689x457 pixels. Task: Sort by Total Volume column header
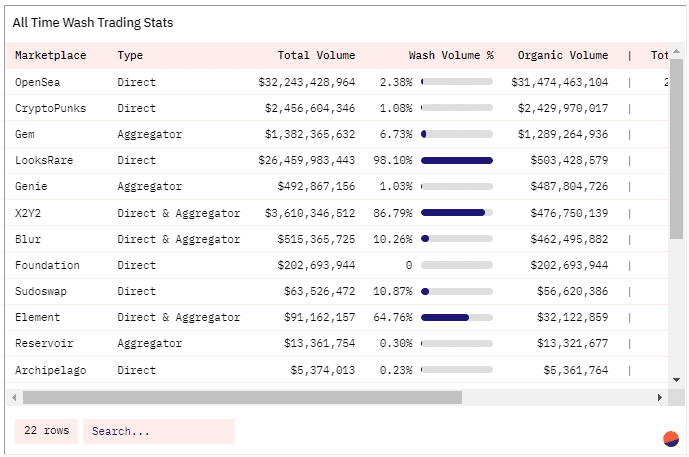pos(316,55)
